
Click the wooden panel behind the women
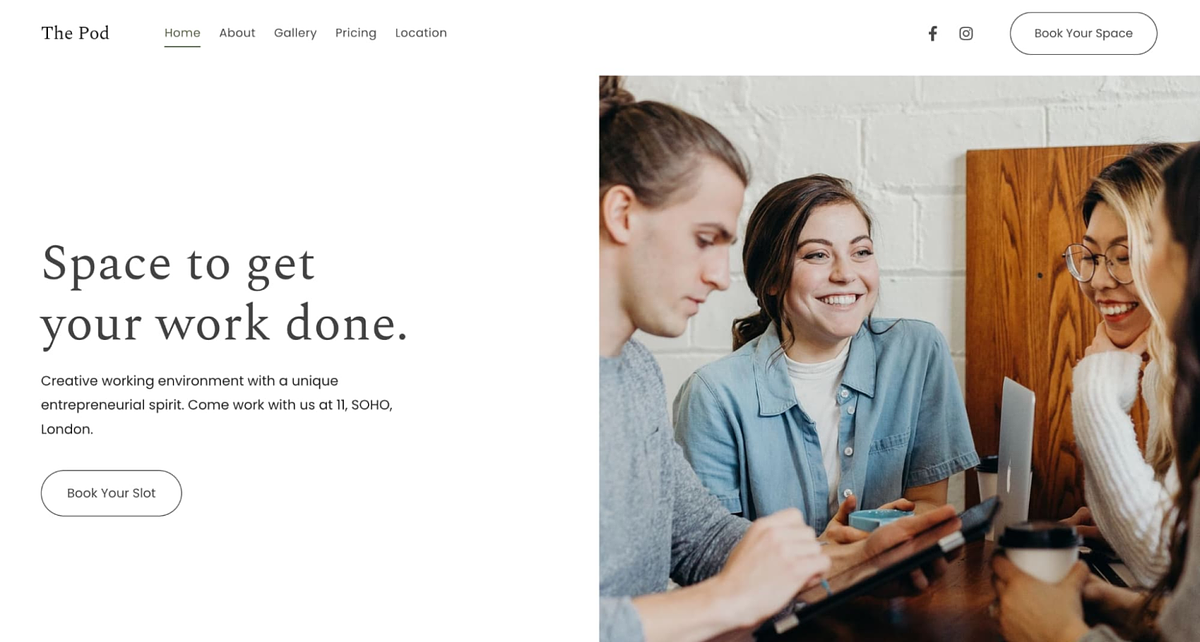coord(1020,300)
